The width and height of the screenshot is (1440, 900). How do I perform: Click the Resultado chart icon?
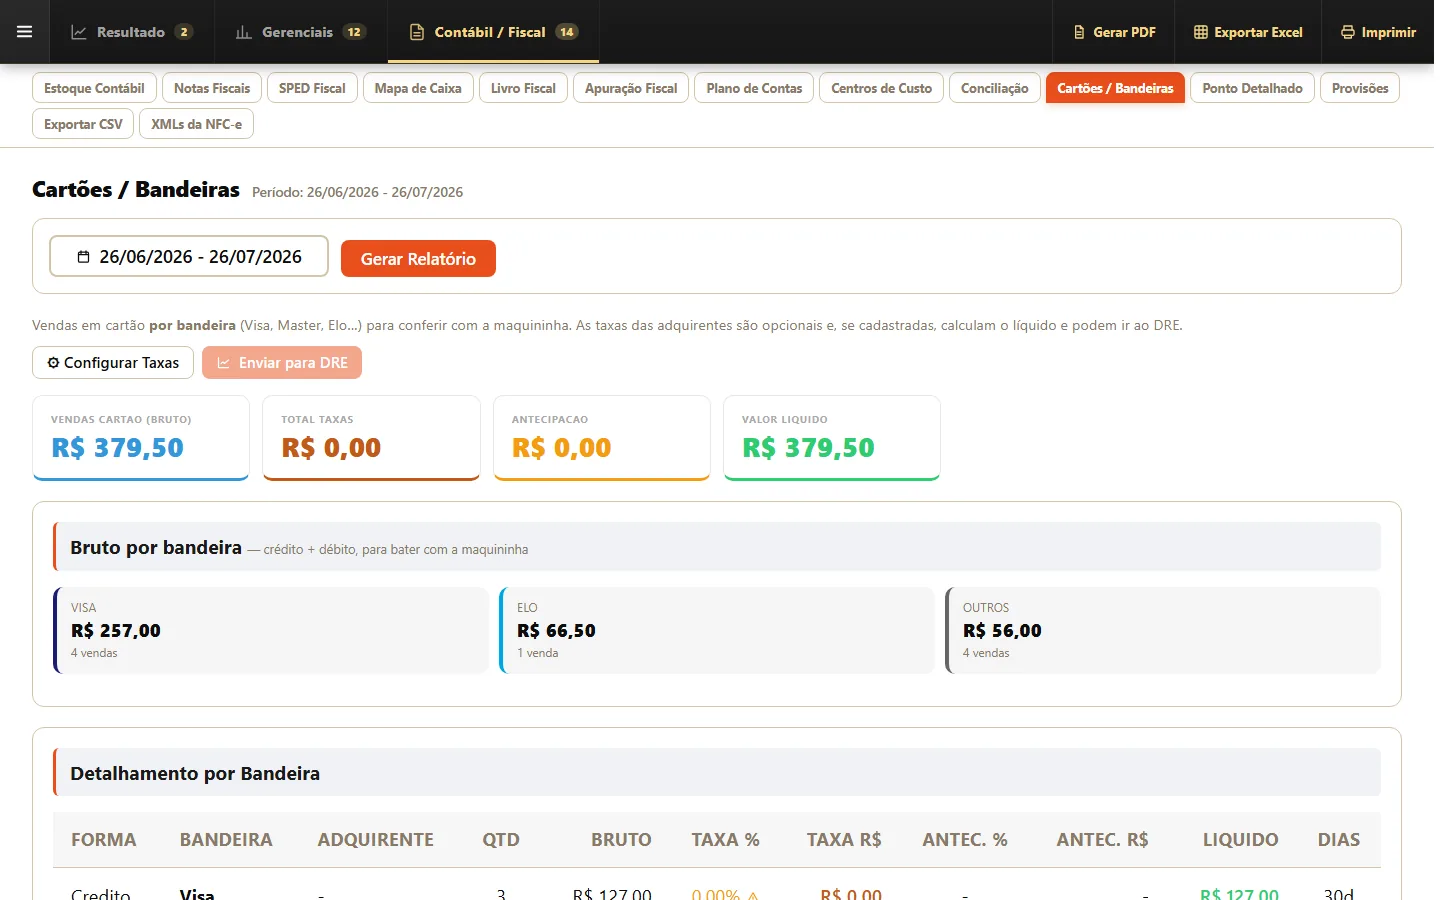[79, 32]
